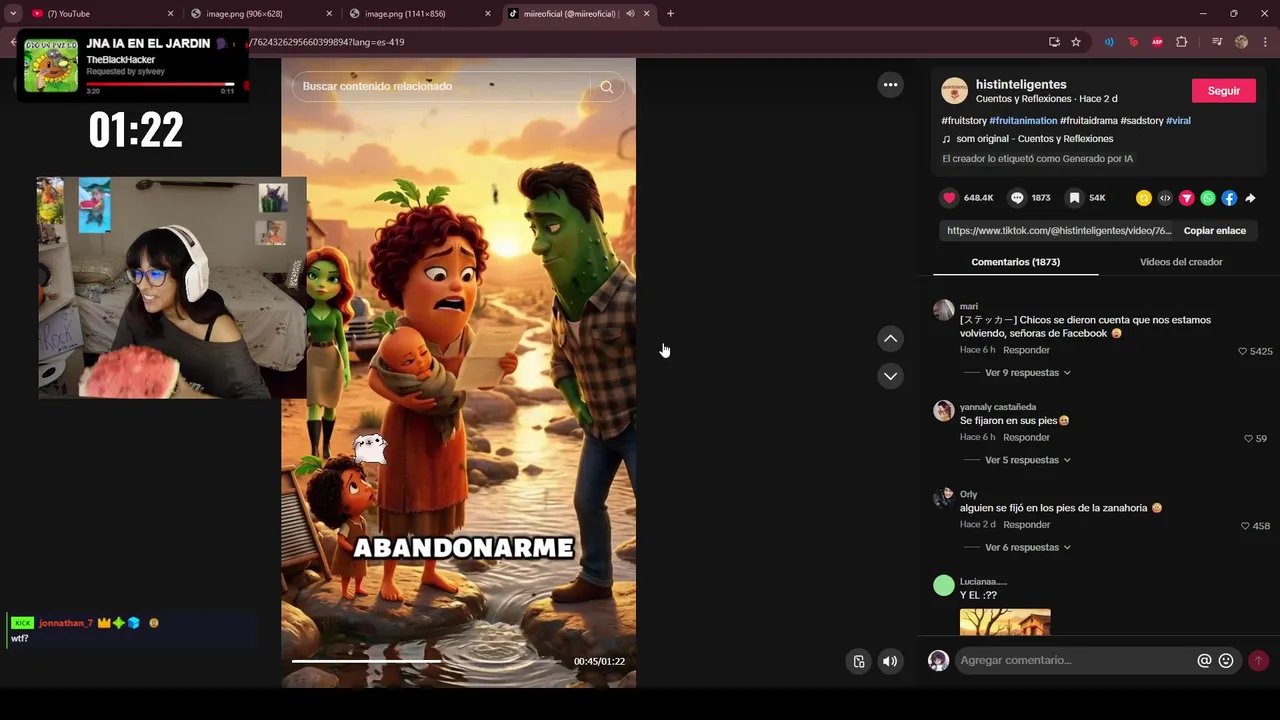The width and height of the screenshot is (1280, 720).
Task: Open the blue sound-wave extension icon
Action: (1109, 42)
